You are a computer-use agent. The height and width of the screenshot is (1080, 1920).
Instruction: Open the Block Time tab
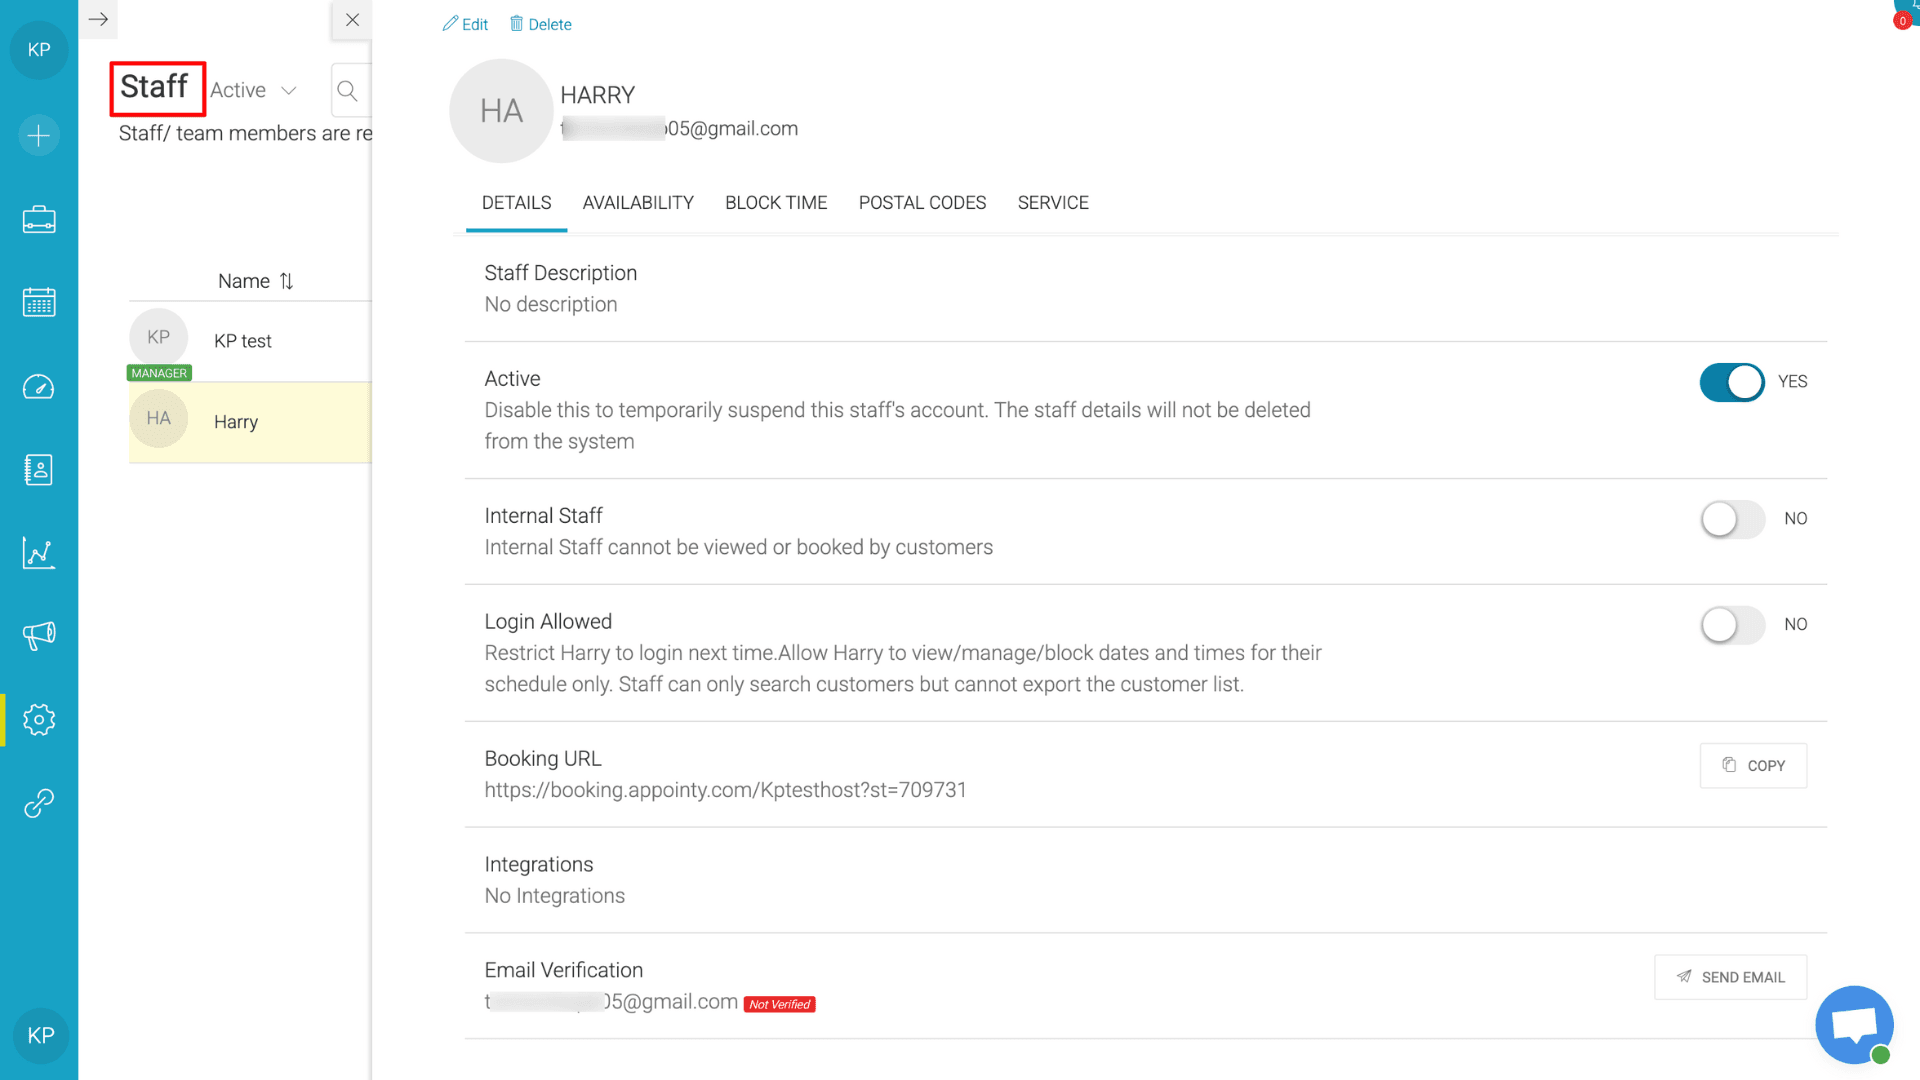(x=776, y=203)
